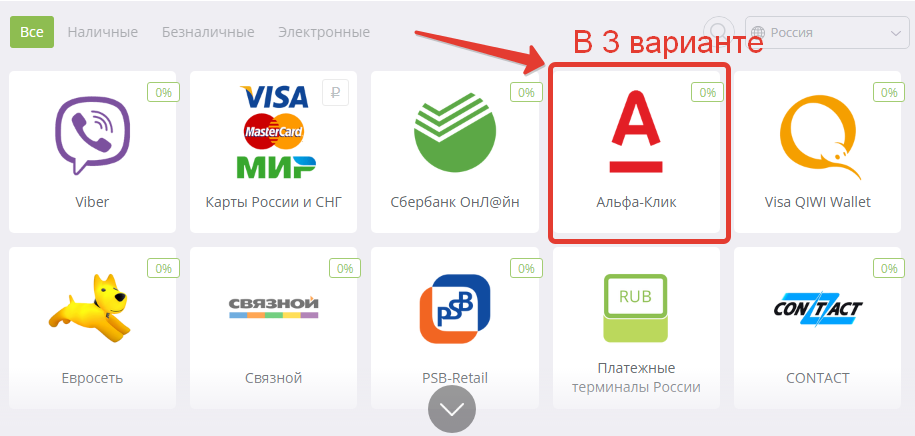Pick the Альфа-Клик red A logo
Viewport: 915px width, 436px height.
[x=635, y=132]
